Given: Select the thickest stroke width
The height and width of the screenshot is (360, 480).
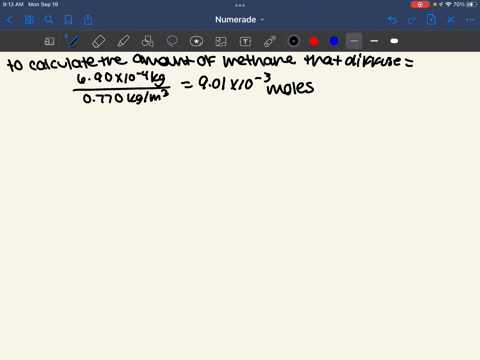Looking at the screenshot, I should (394, 41).
